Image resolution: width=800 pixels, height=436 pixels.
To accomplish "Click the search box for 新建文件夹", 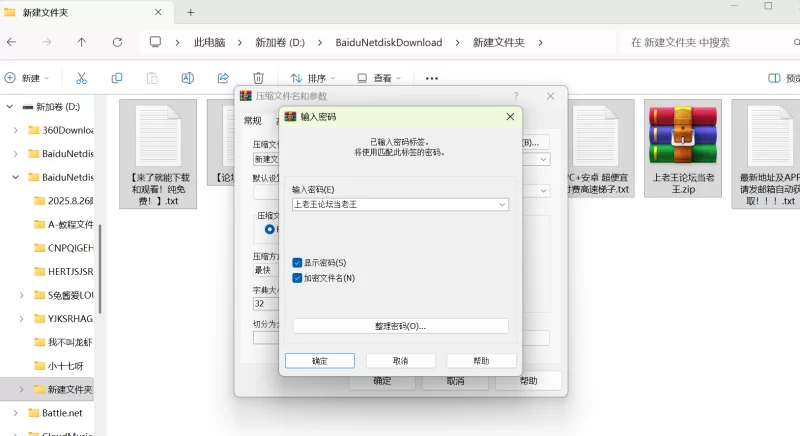I will coord(709,42).
